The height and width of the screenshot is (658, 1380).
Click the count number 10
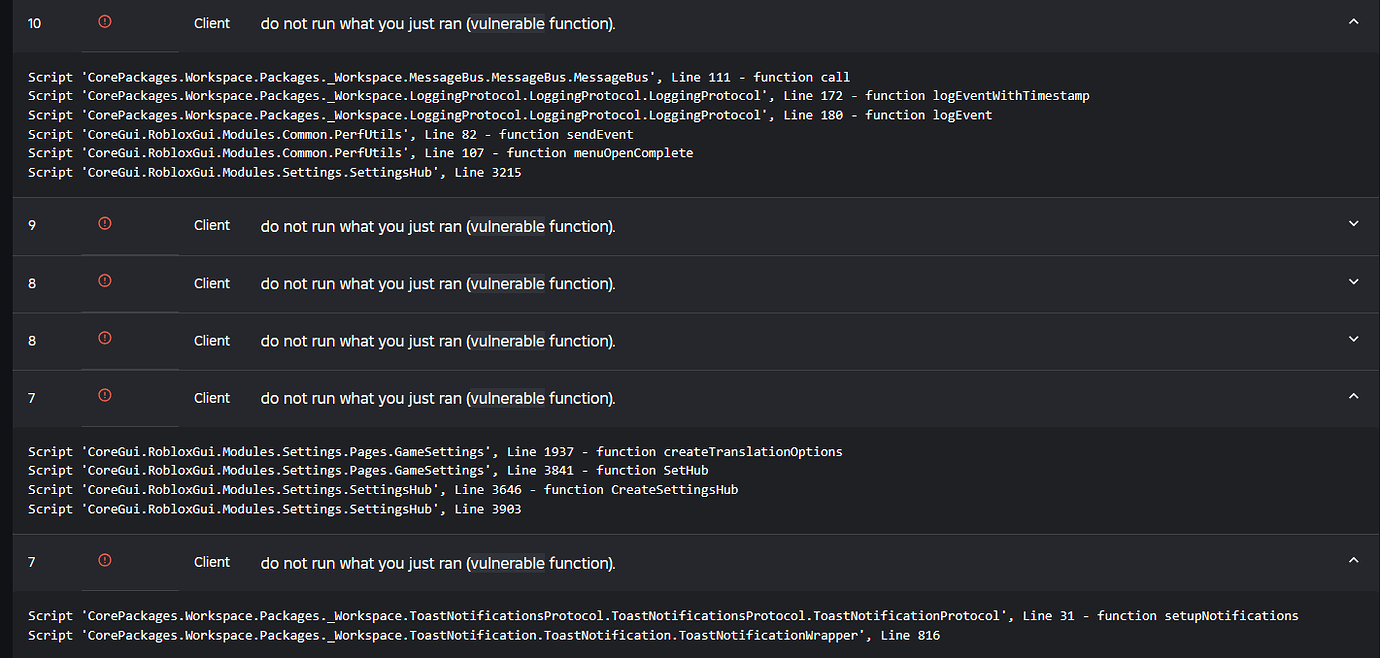click(x=34, y=23)
